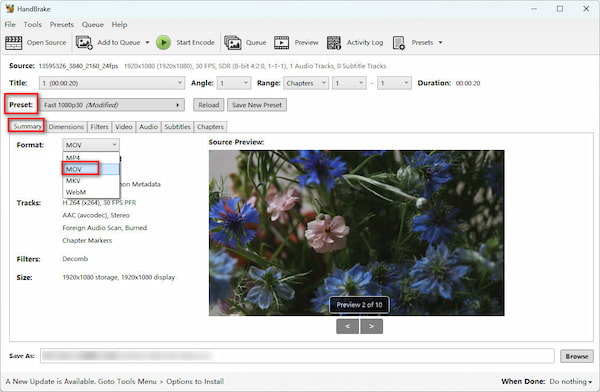This screenshot has width=600, height=392.
Task: Click the Format MOV combo box
Action: click(91, 145)
